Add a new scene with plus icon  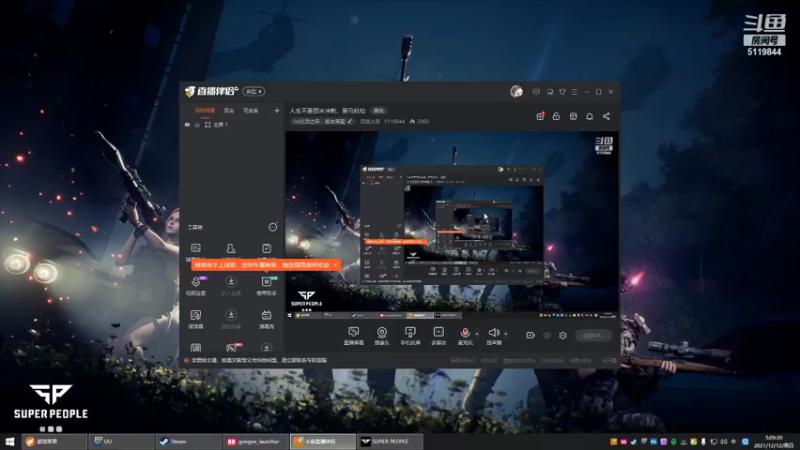(x=277, y=110)
